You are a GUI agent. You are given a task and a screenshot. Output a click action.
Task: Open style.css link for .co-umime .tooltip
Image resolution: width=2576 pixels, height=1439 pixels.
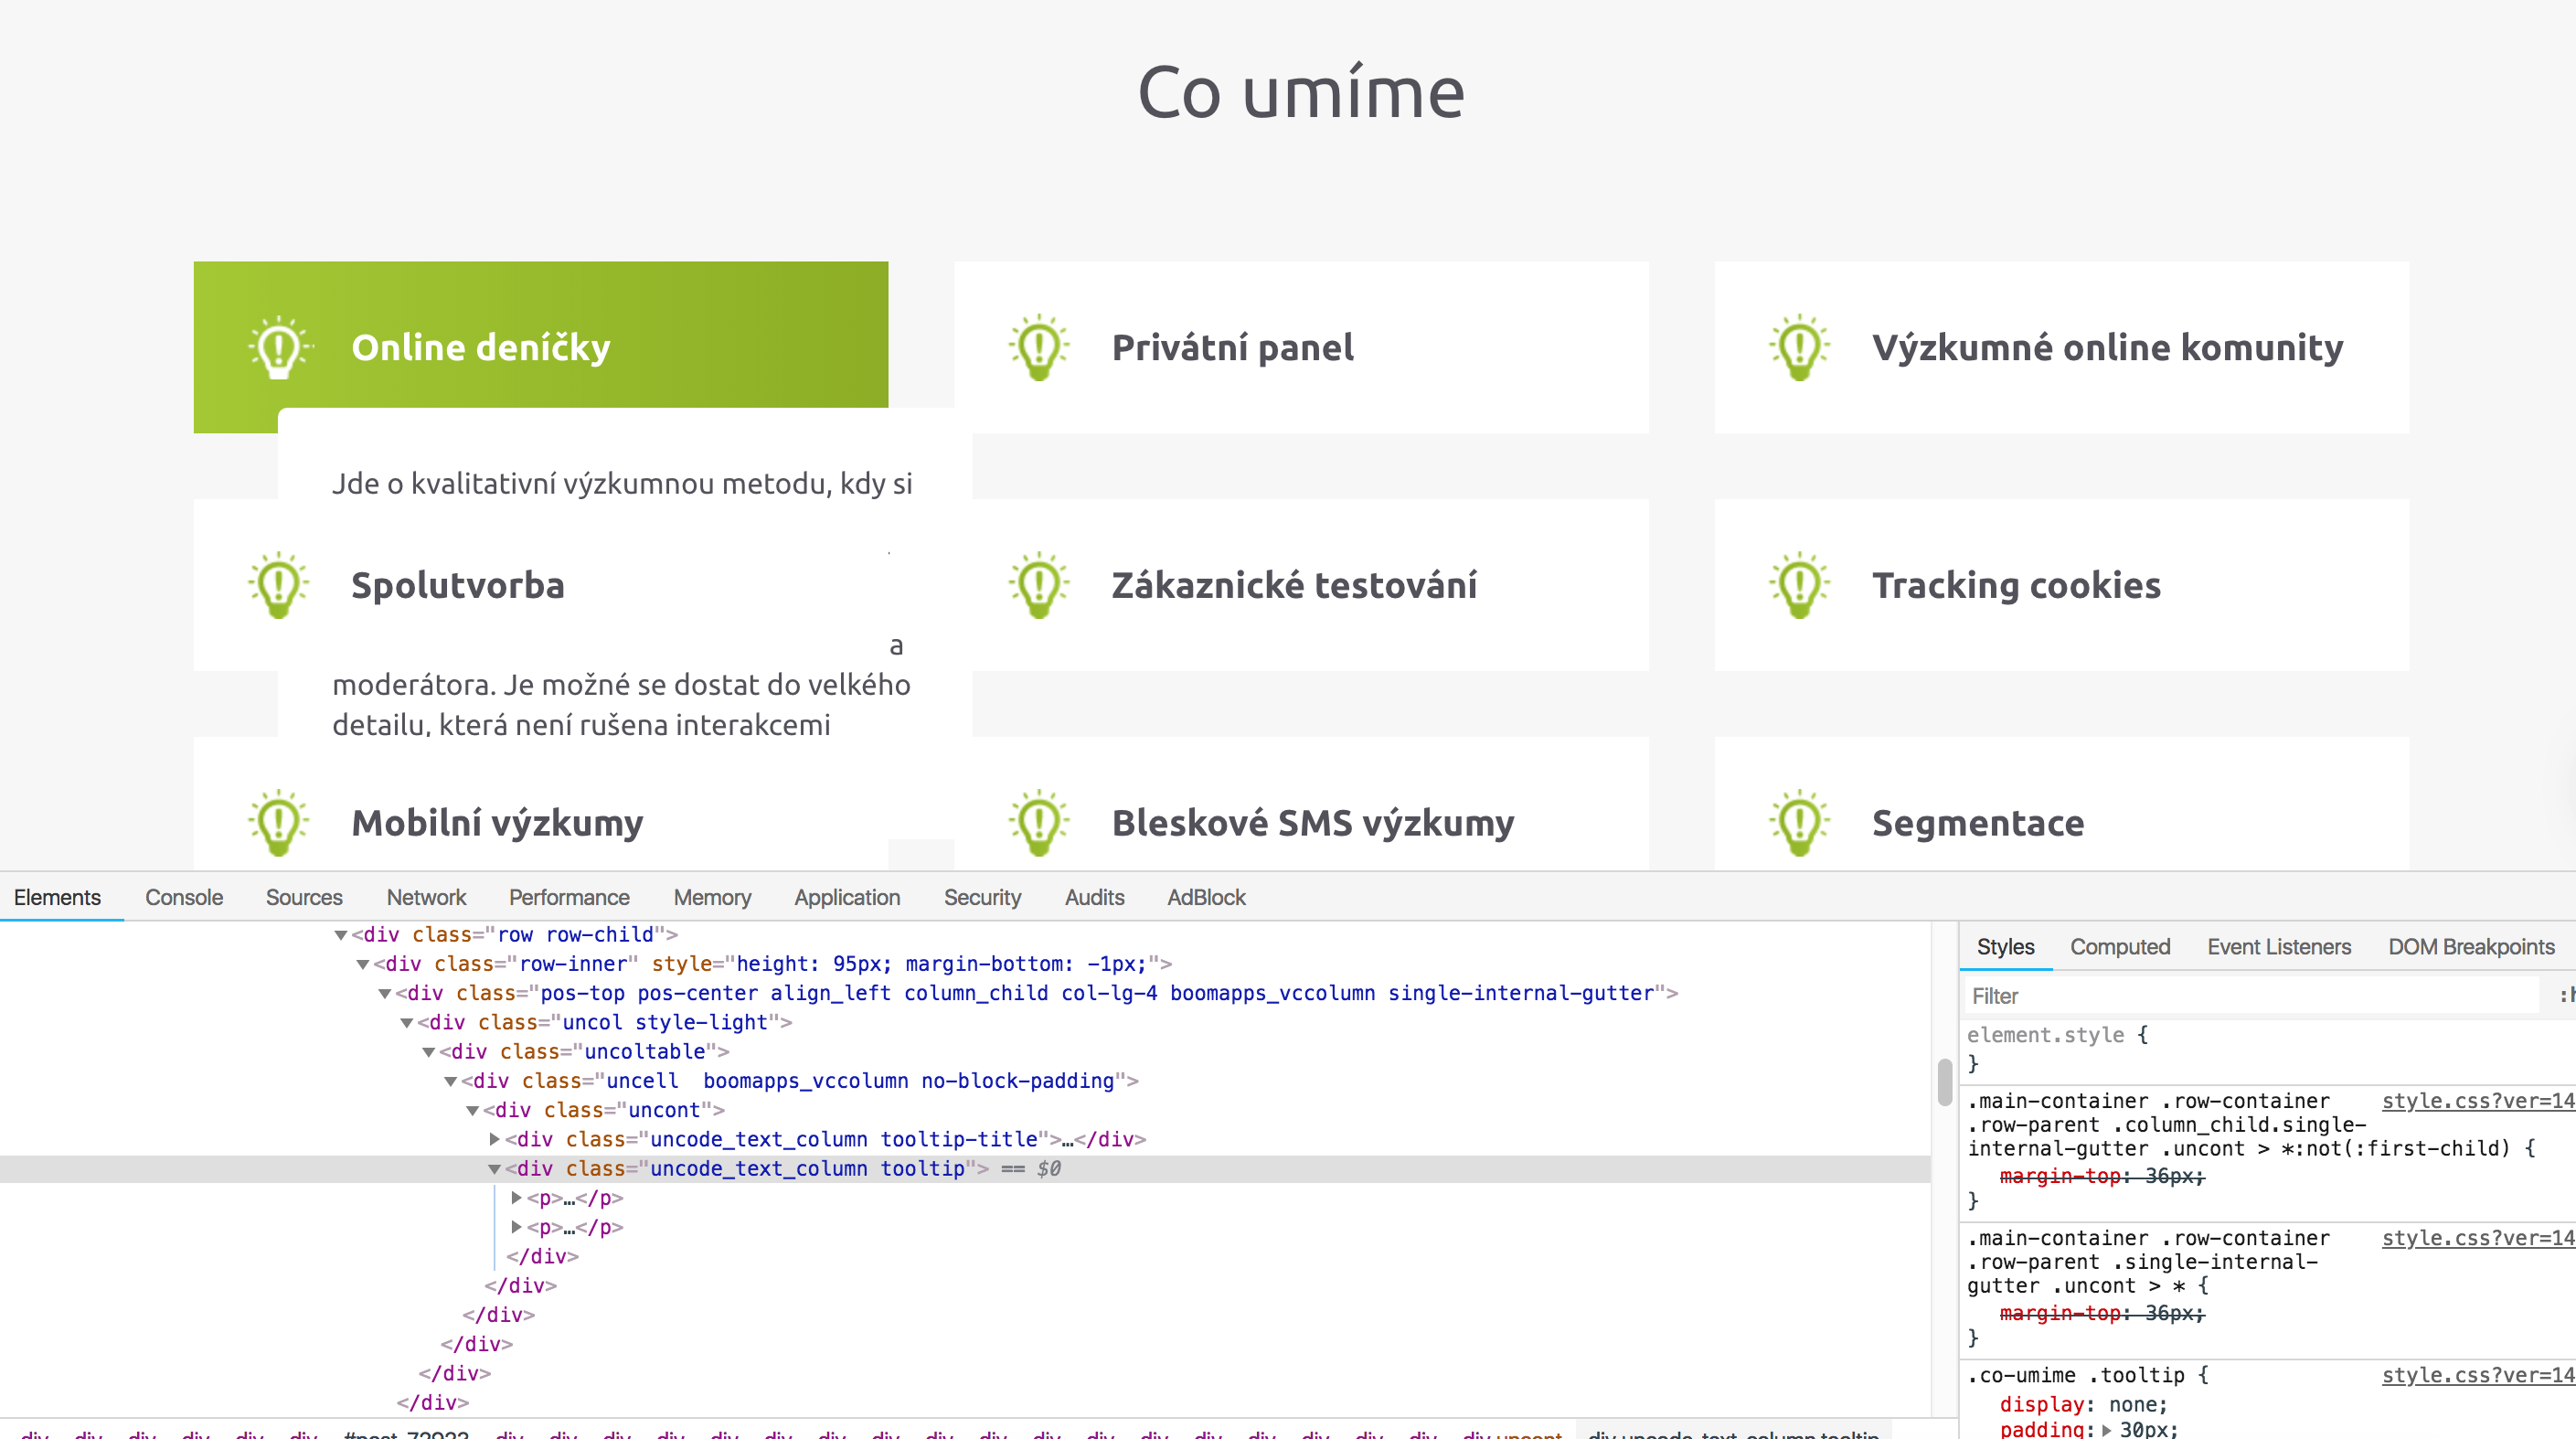pyautogui.click(x=2476, y=1375)
